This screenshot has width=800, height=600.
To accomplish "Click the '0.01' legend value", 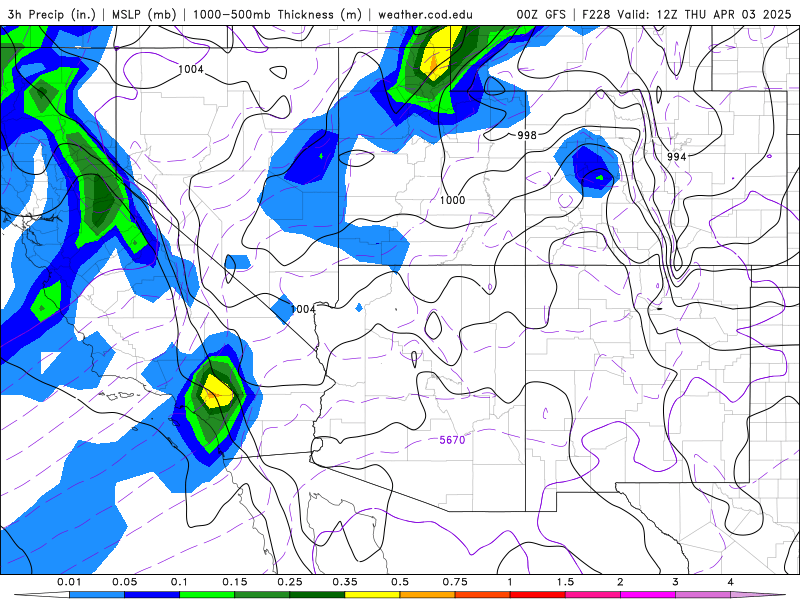I will point(69,582).
